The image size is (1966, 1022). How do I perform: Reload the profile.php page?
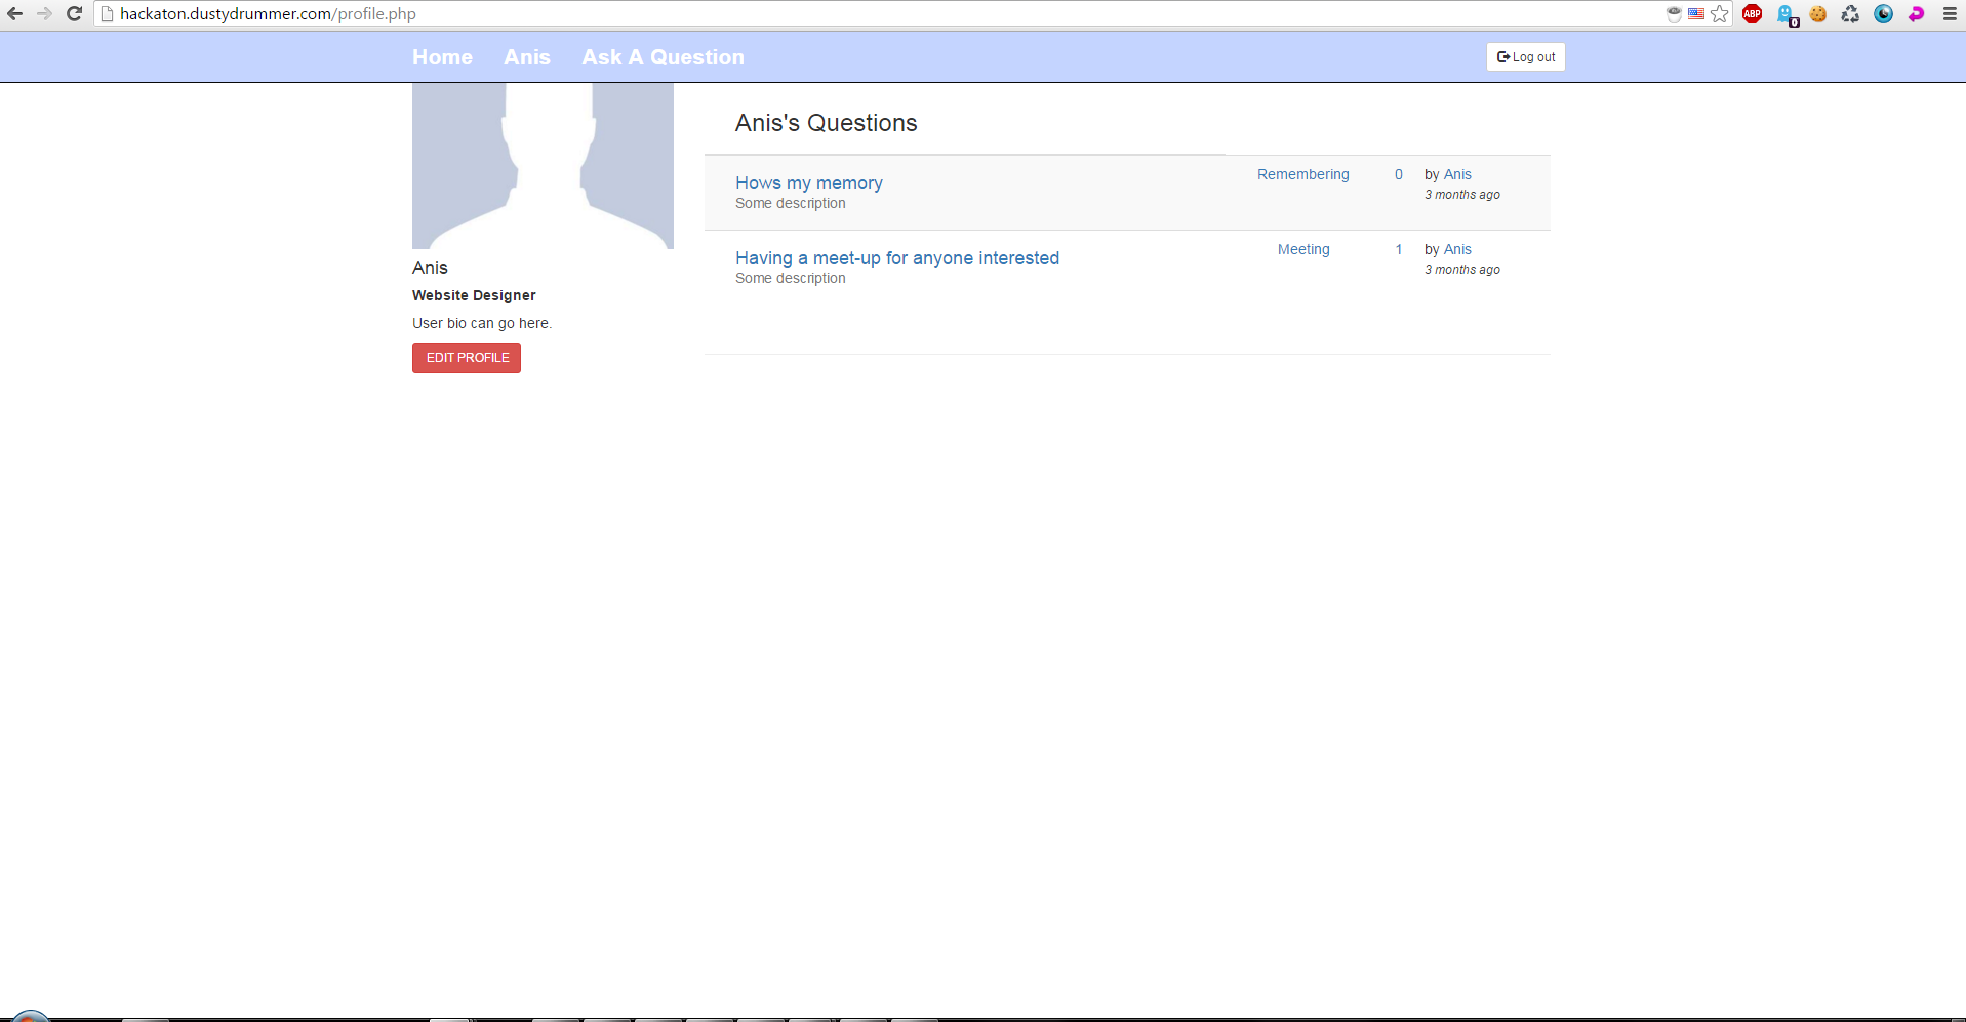pyautogui.click(x=74, y=14)
